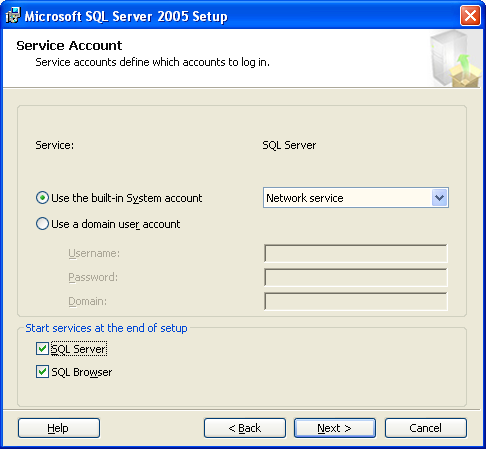The image size is (486, 449).
Task: Cancel the setup wizard
Action: point(426,428)
